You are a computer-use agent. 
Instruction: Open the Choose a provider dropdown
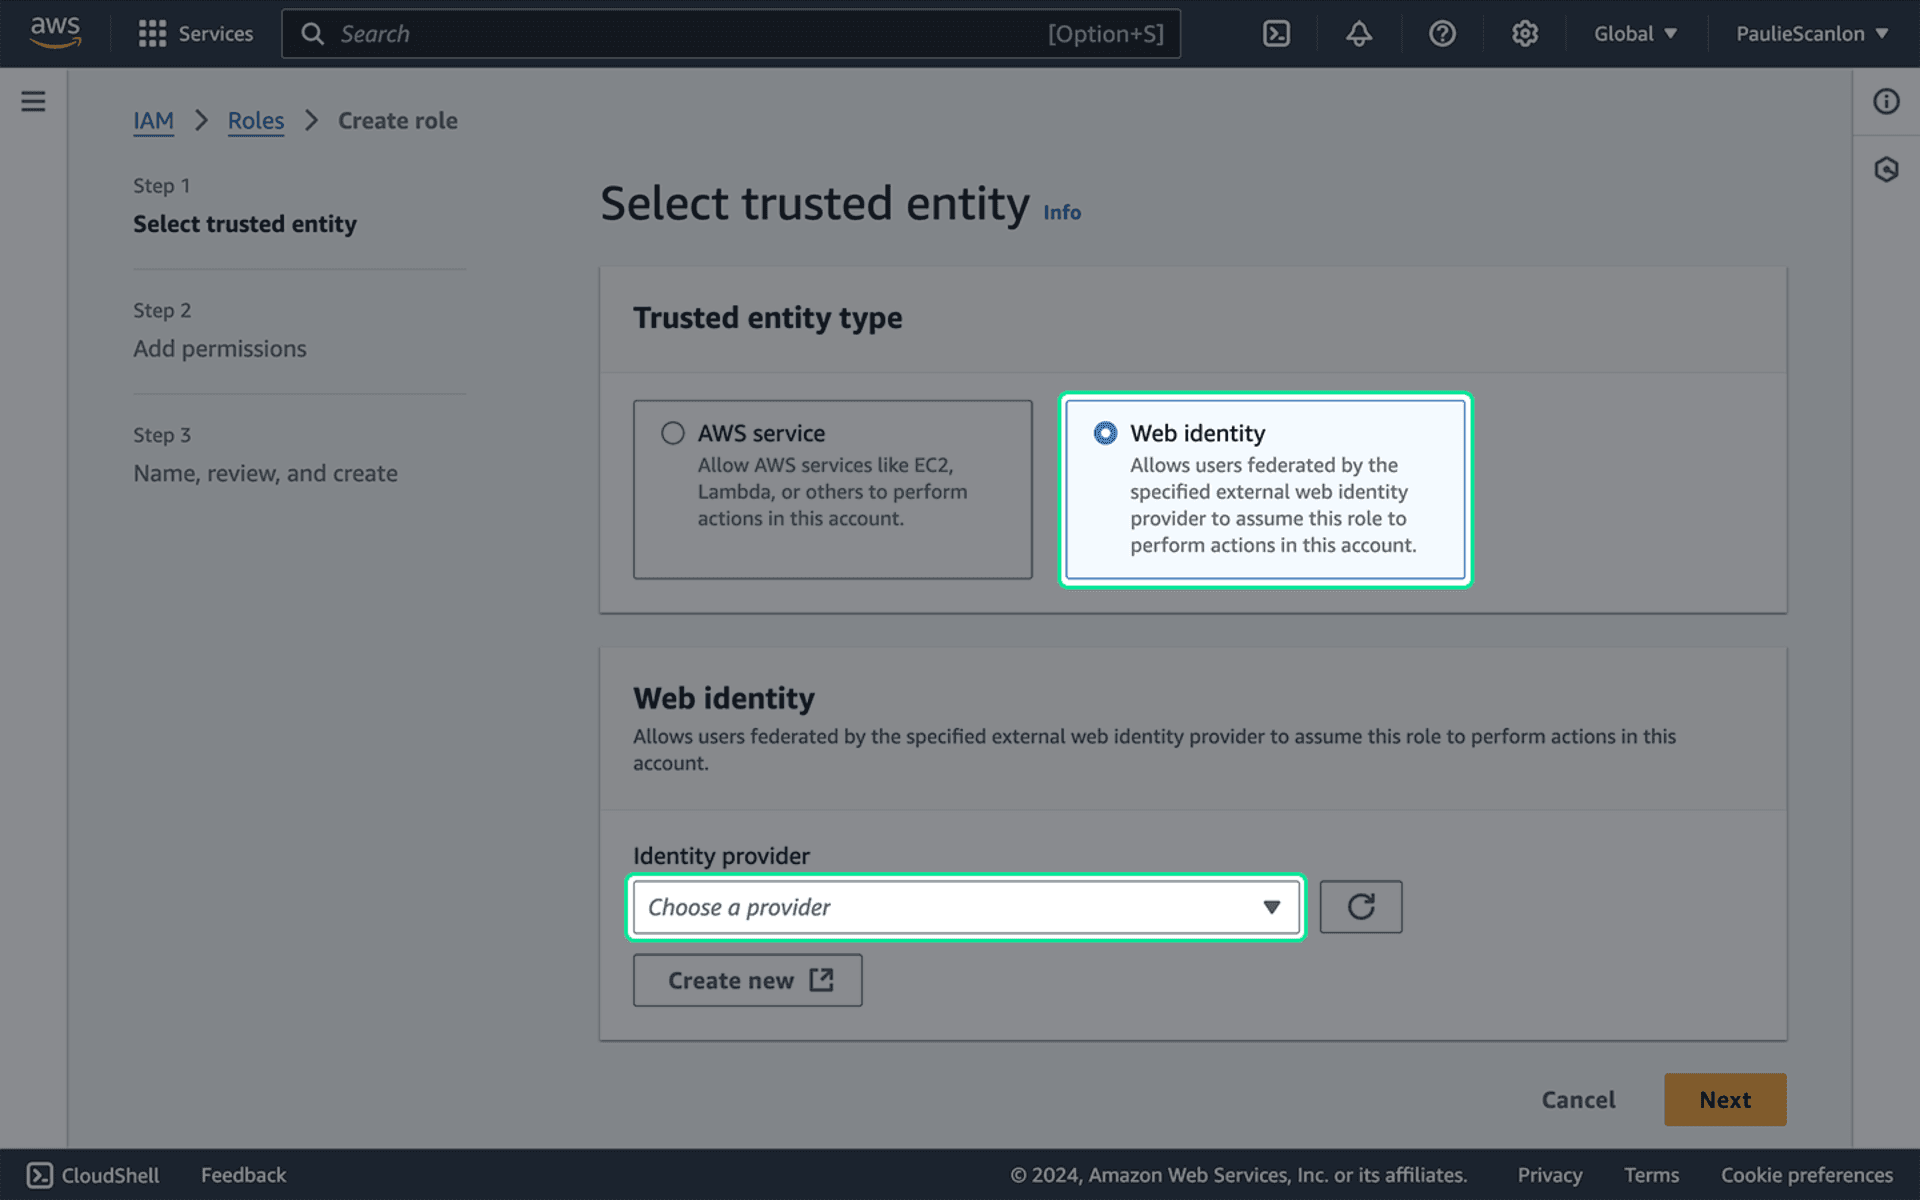(964, 906)
